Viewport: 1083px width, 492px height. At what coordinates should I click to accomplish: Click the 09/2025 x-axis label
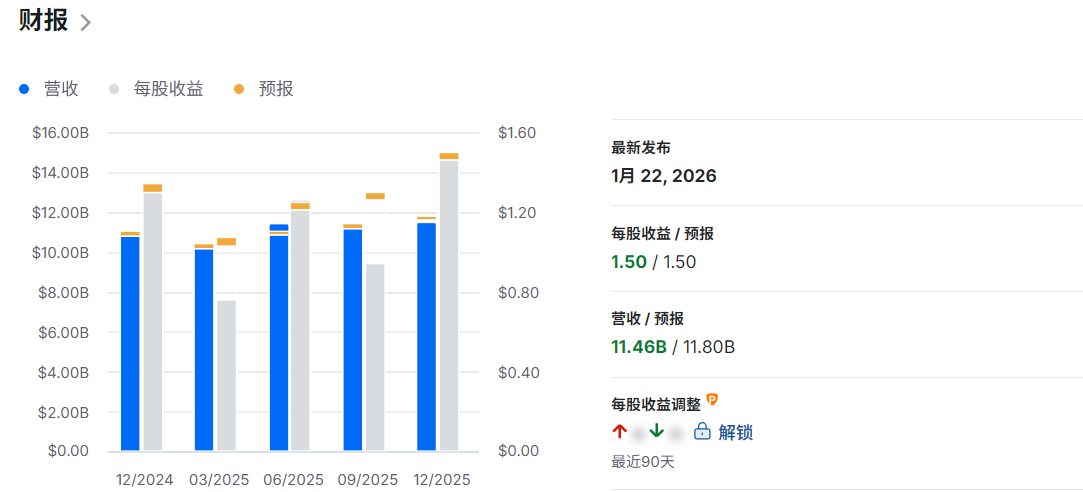pos(367,480)
